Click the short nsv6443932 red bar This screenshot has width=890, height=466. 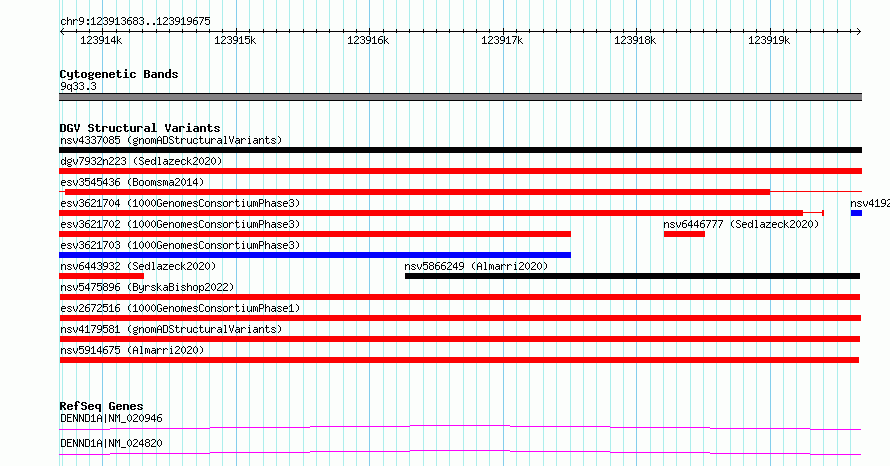click(102, 276)
